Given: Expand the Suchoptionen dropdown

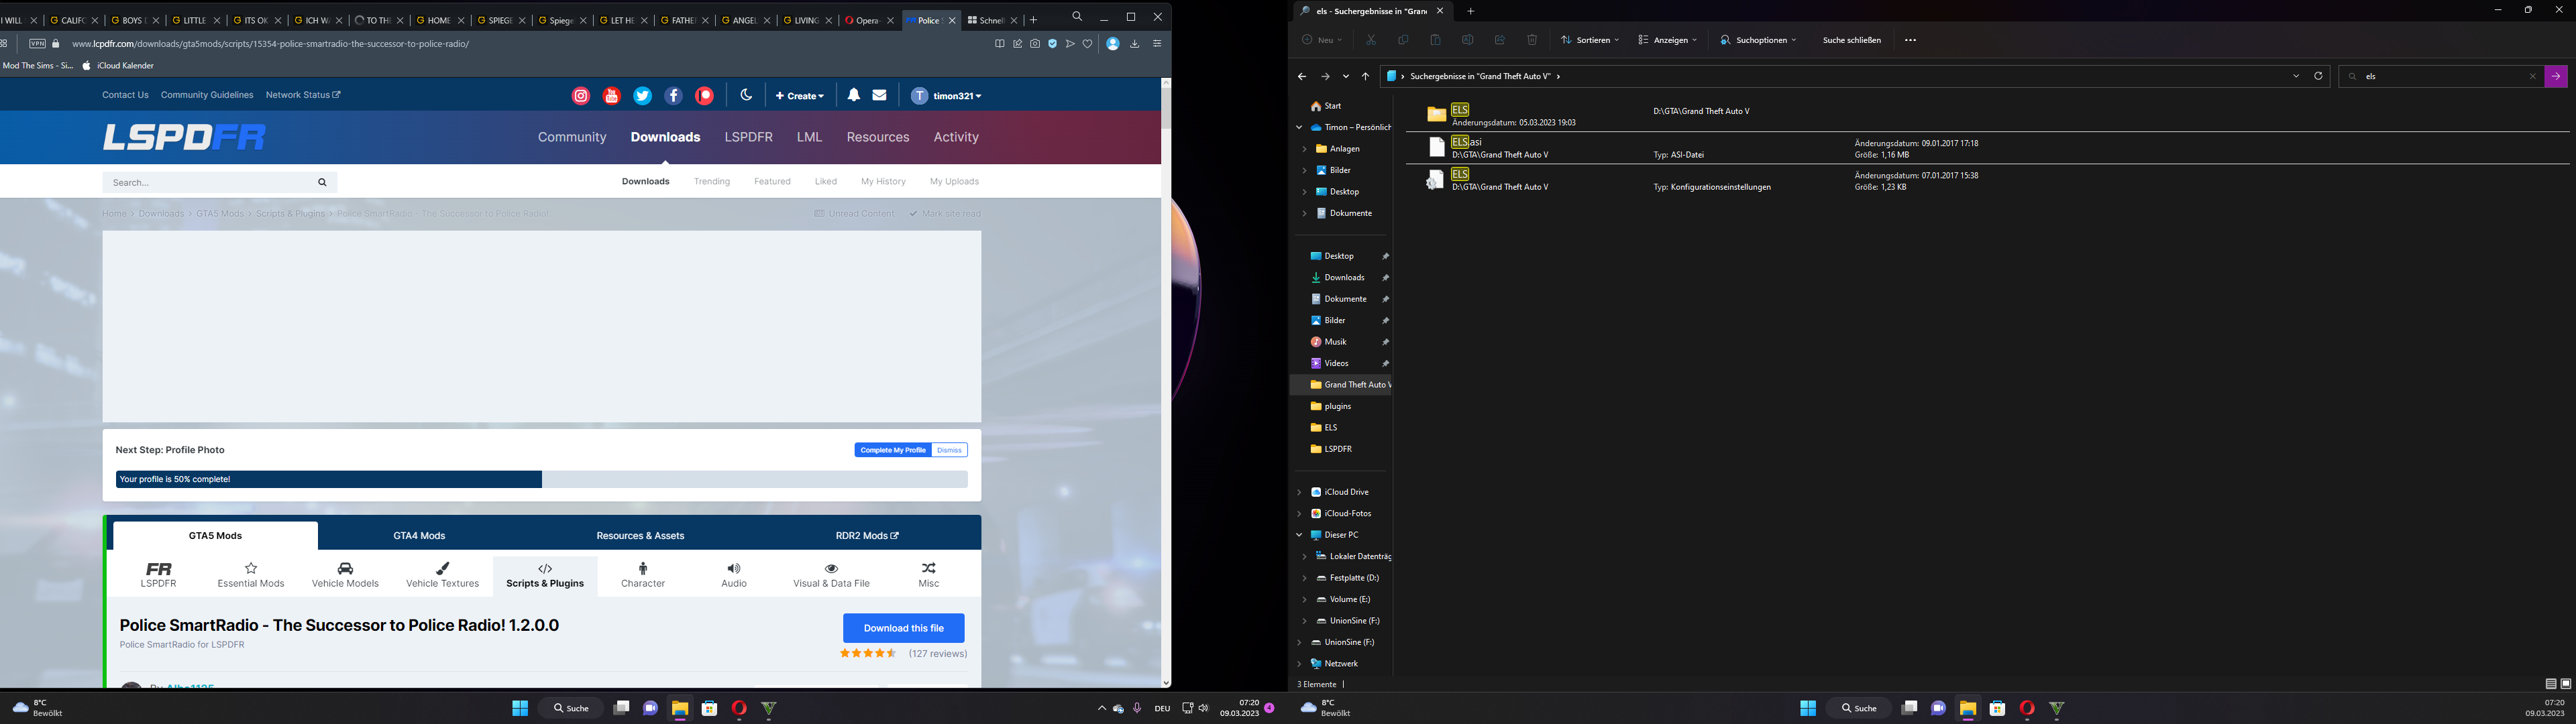Looking at the screenshot, I should (1758, 40).
